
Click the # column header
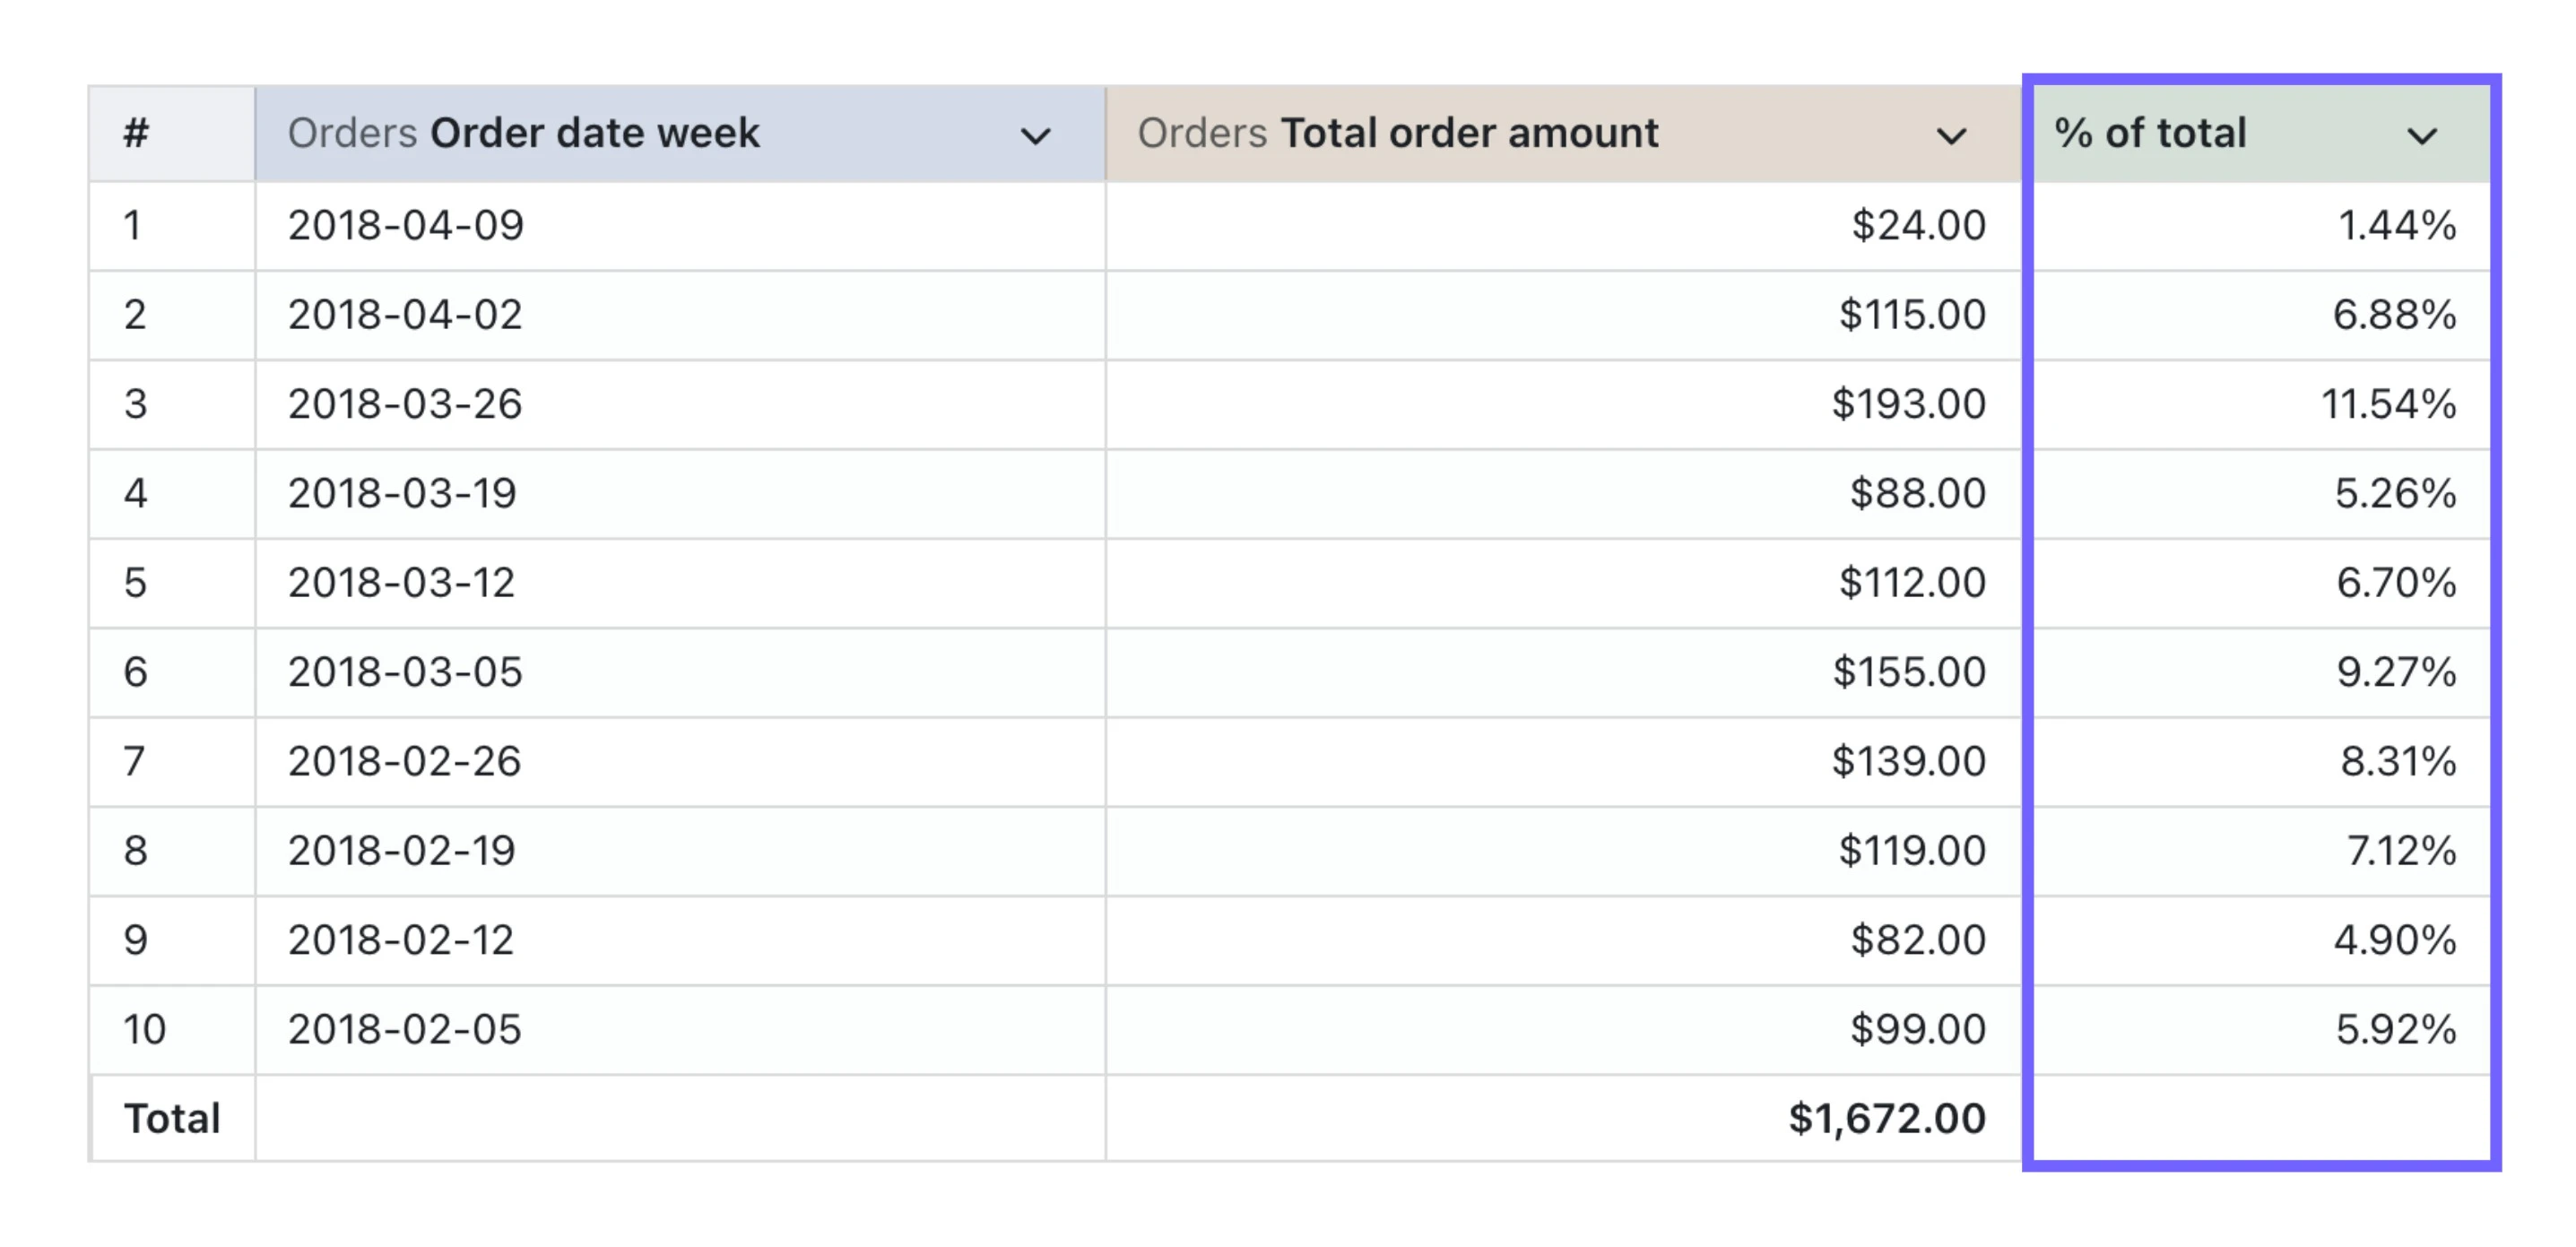137,133
